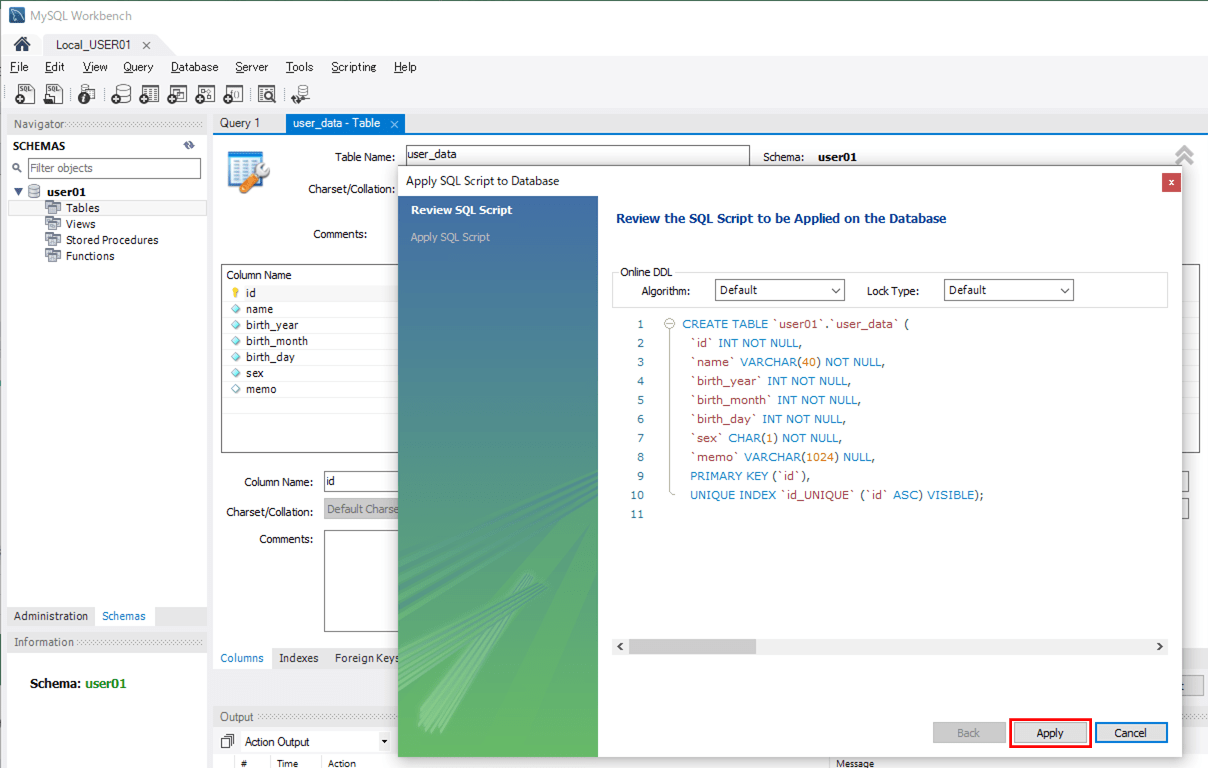Open the schema inspector toolbar icon

coord(87,94)
